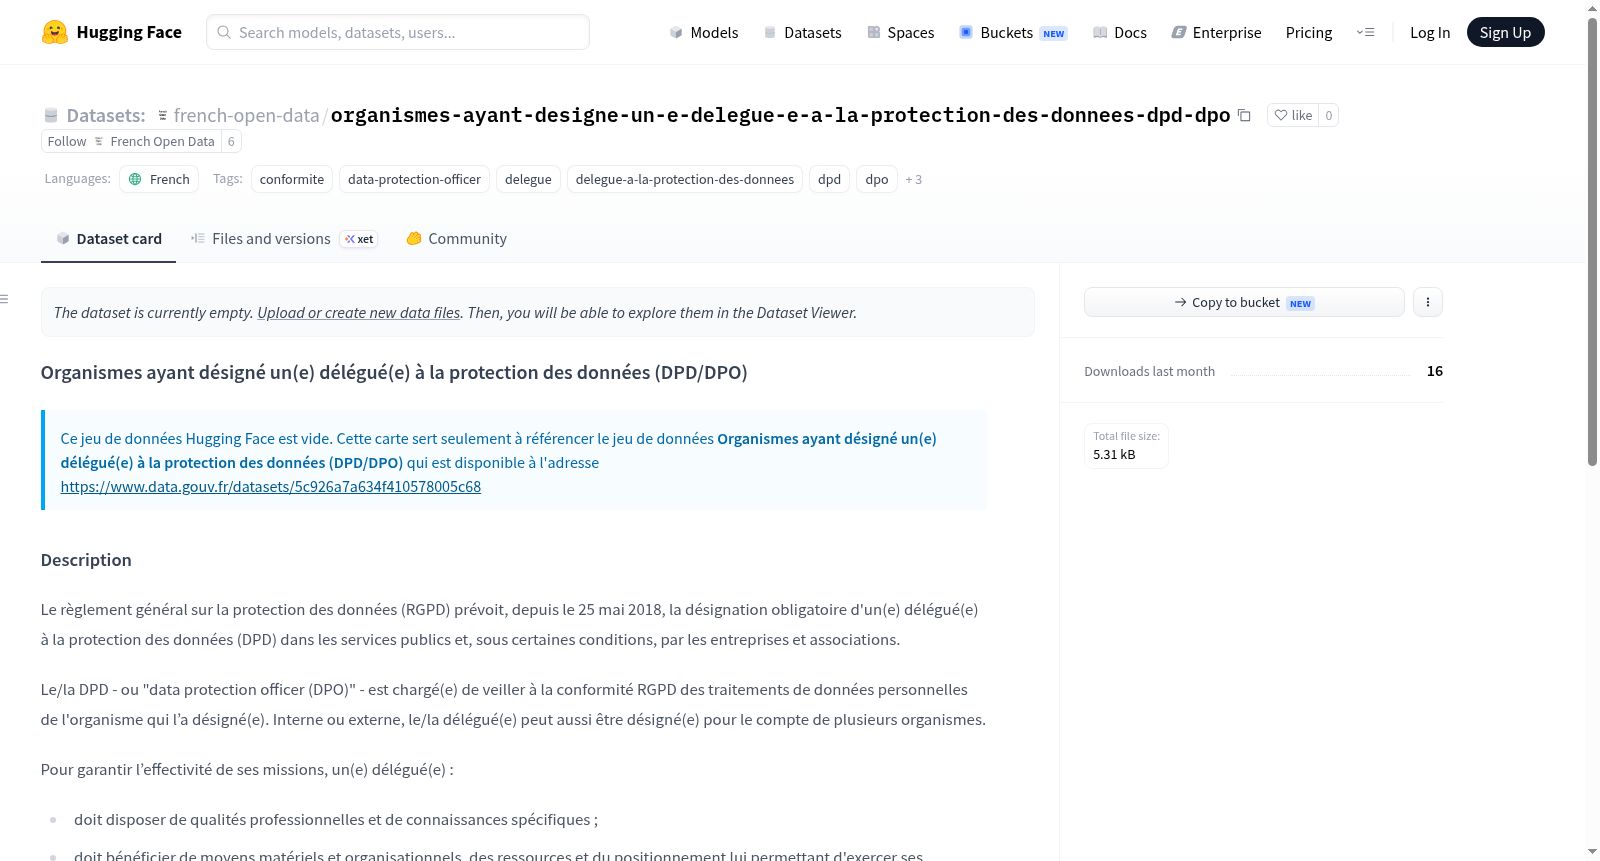Select the data-protection-officer tag
1600x861 pixels.
click(x=414, y=179)
